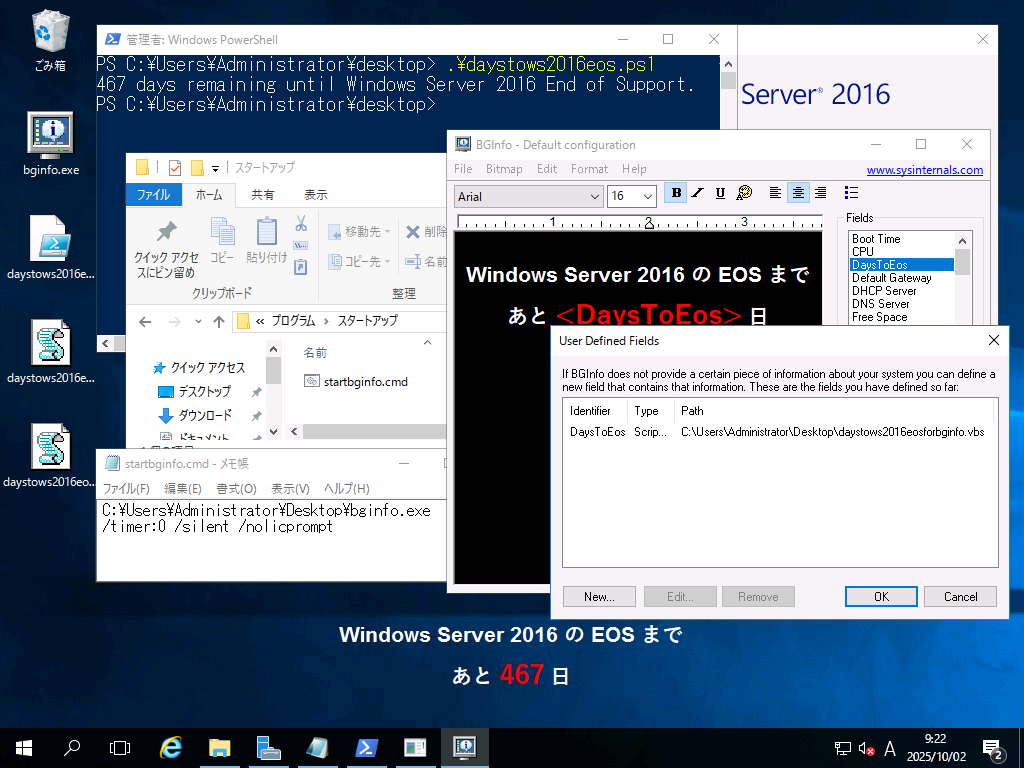Toggle left text alignment in BGInfo

pyautogui.click(x=774, y=193)
